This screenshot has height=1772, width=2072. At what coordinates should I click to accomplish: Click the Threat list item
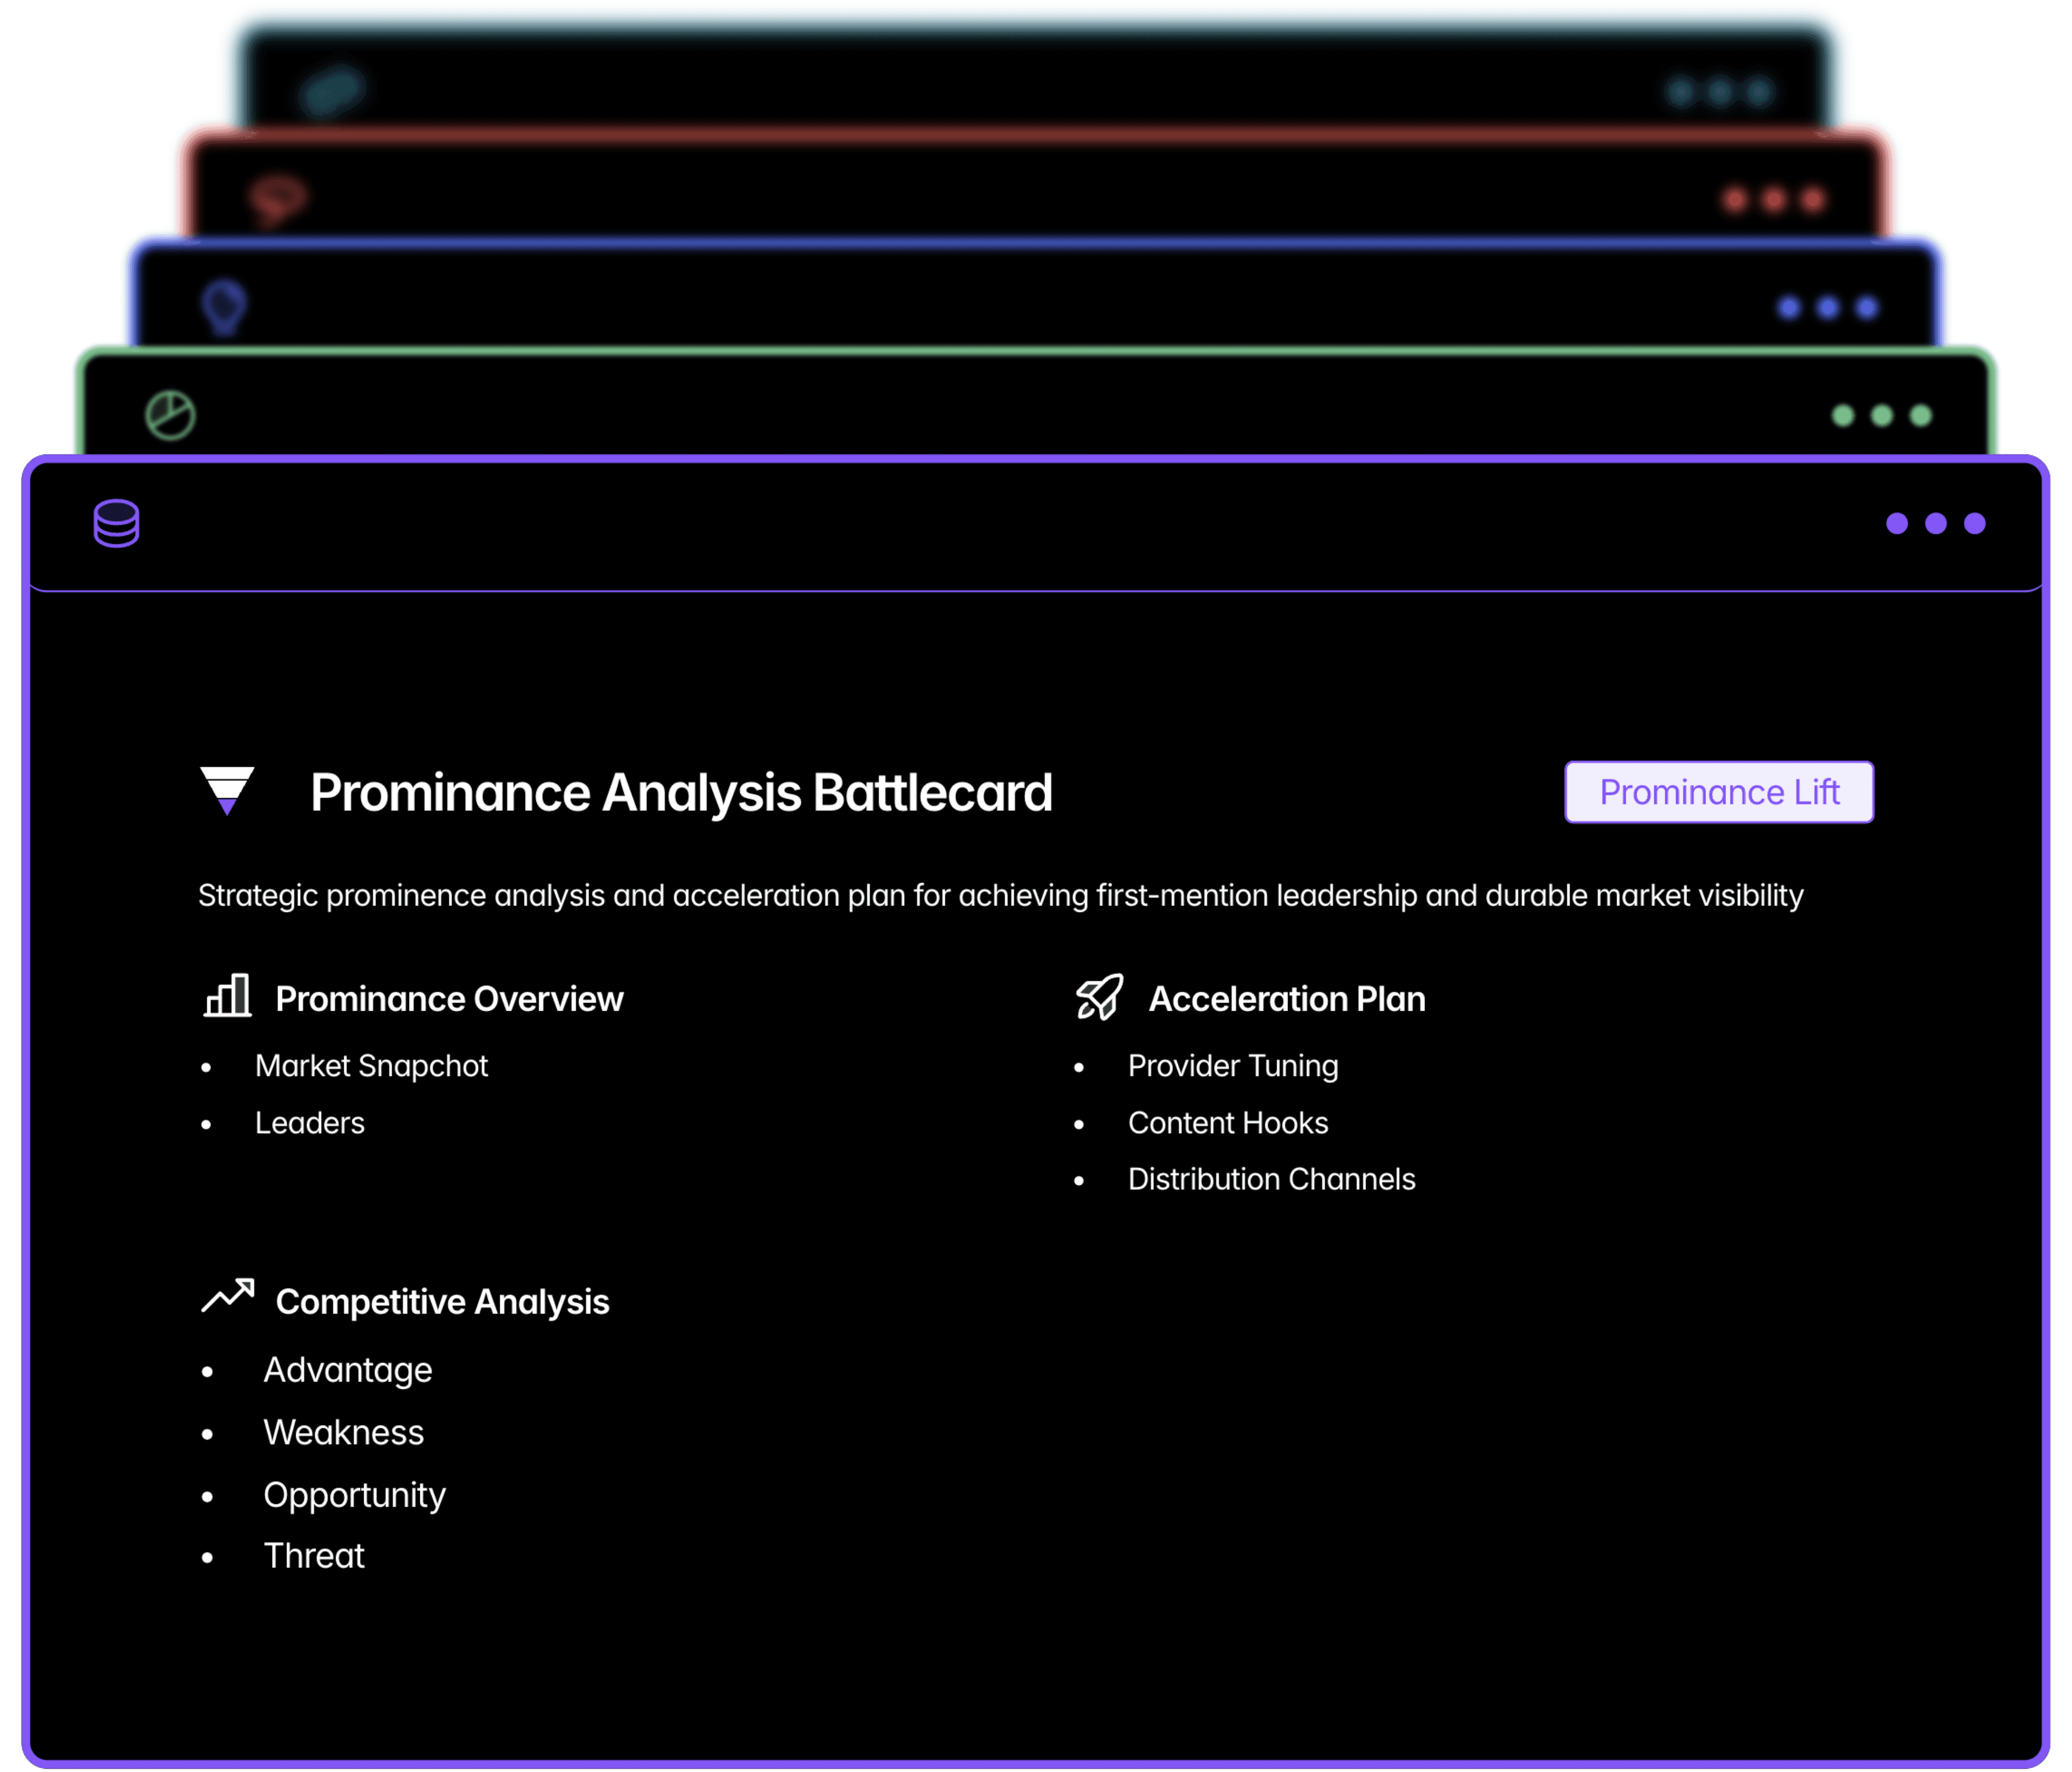click(314, 1556)
